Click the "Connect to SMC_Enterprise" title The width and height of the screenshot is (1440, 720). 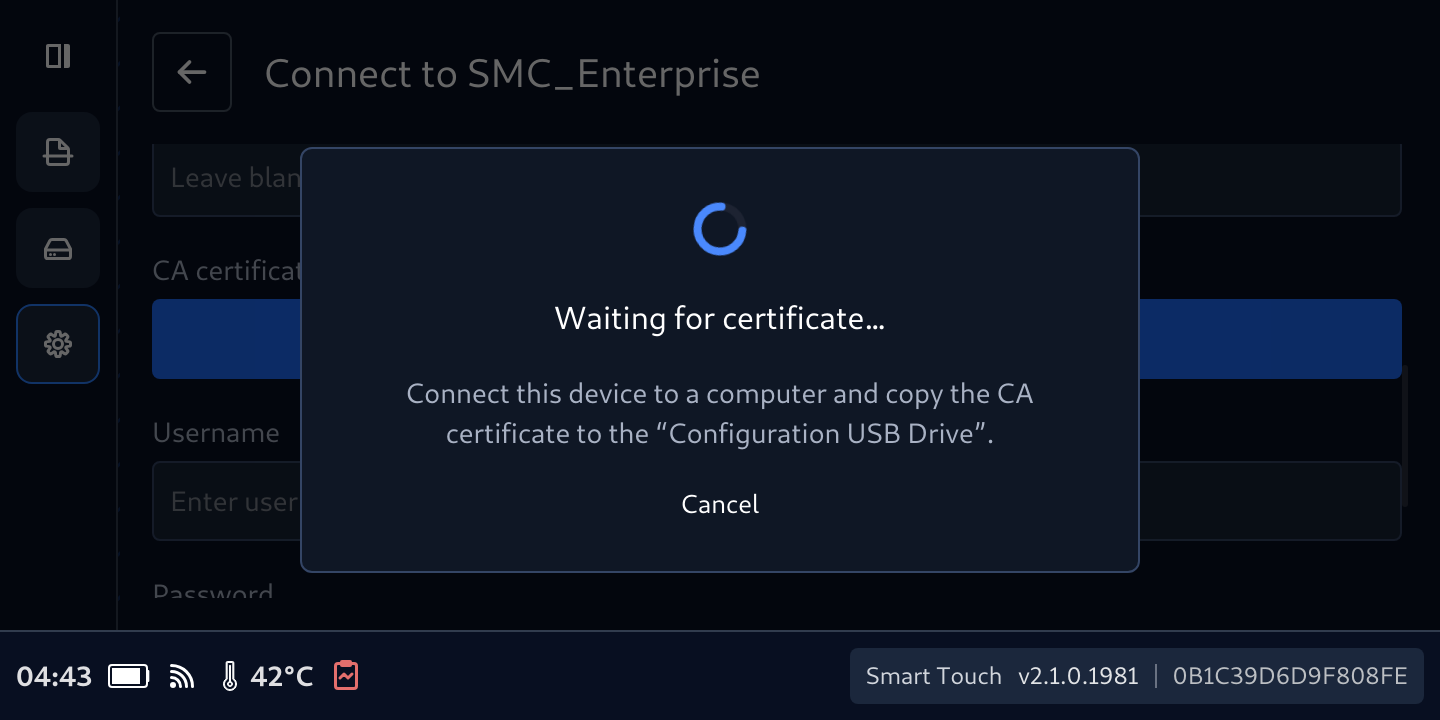coord(512,74)
